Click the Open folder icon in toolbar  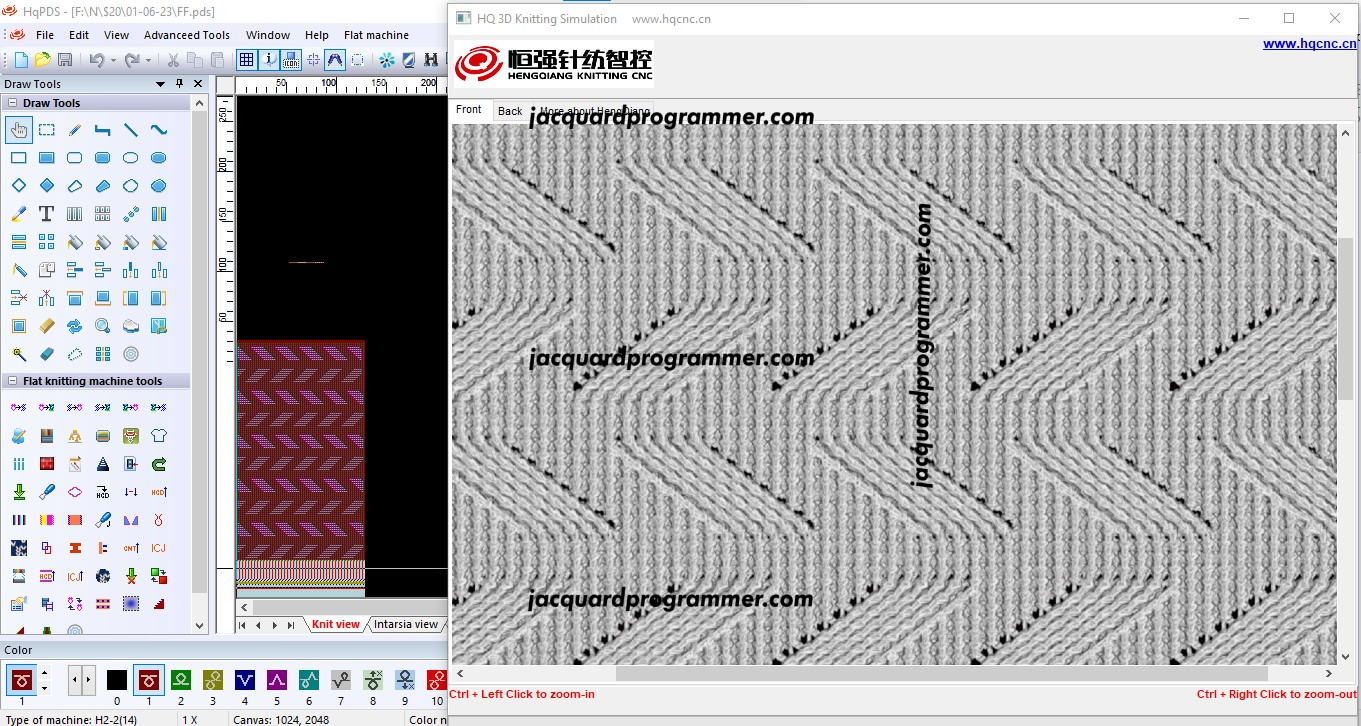43,60
